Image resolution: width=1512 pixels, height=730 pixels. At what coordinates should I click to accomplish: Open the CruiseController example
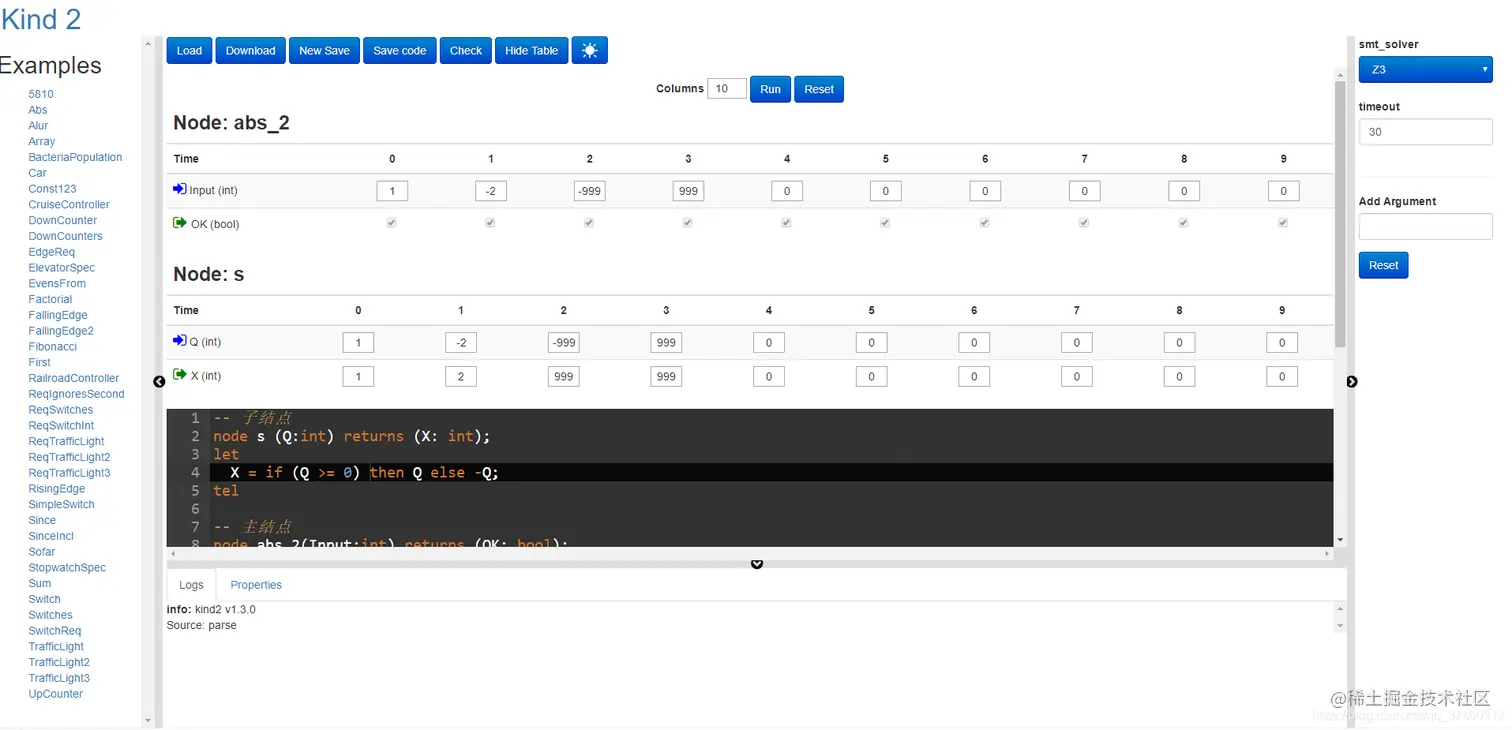69,205
